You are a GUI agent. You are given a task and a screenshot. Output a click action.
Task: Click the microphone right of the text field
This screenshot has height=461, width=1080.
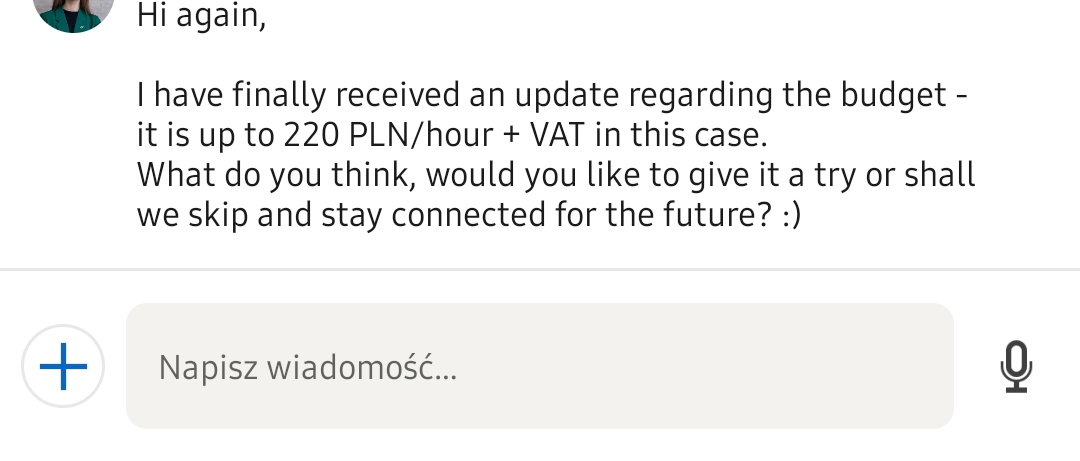pyautogui.click(x=1016, y=366)
